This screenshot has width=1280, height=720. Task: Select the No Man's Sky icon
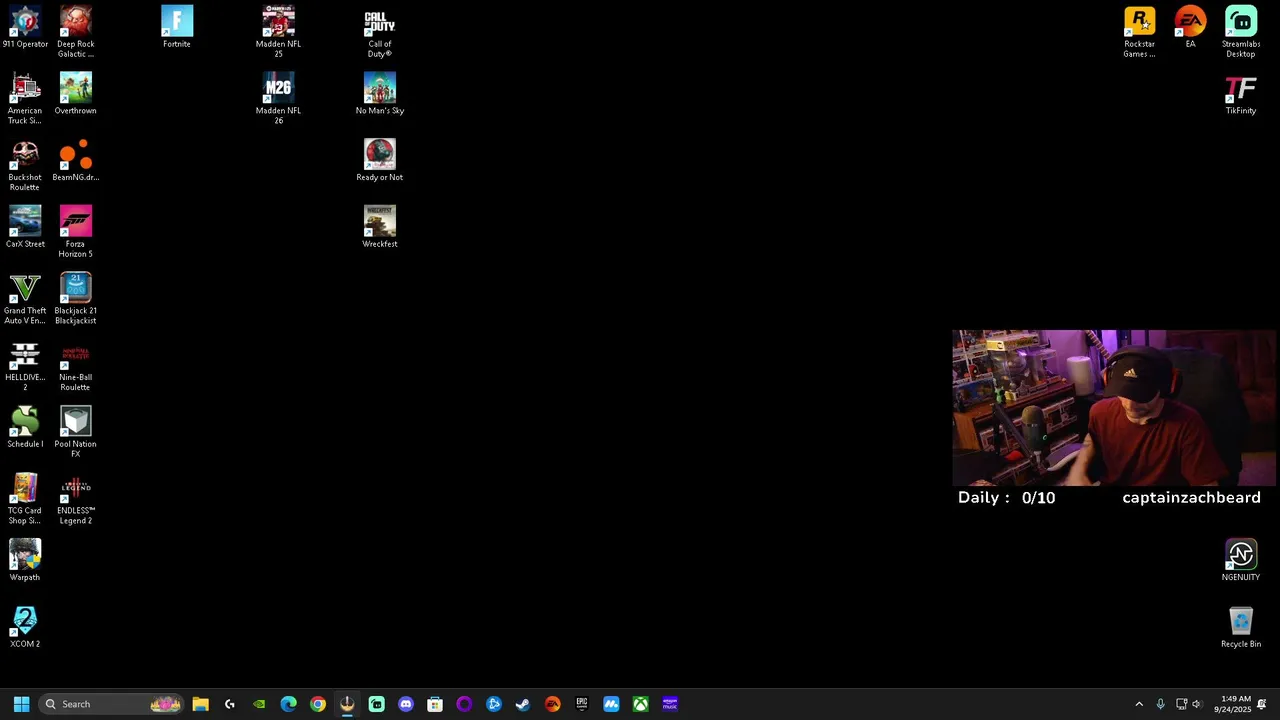(380, 94)
